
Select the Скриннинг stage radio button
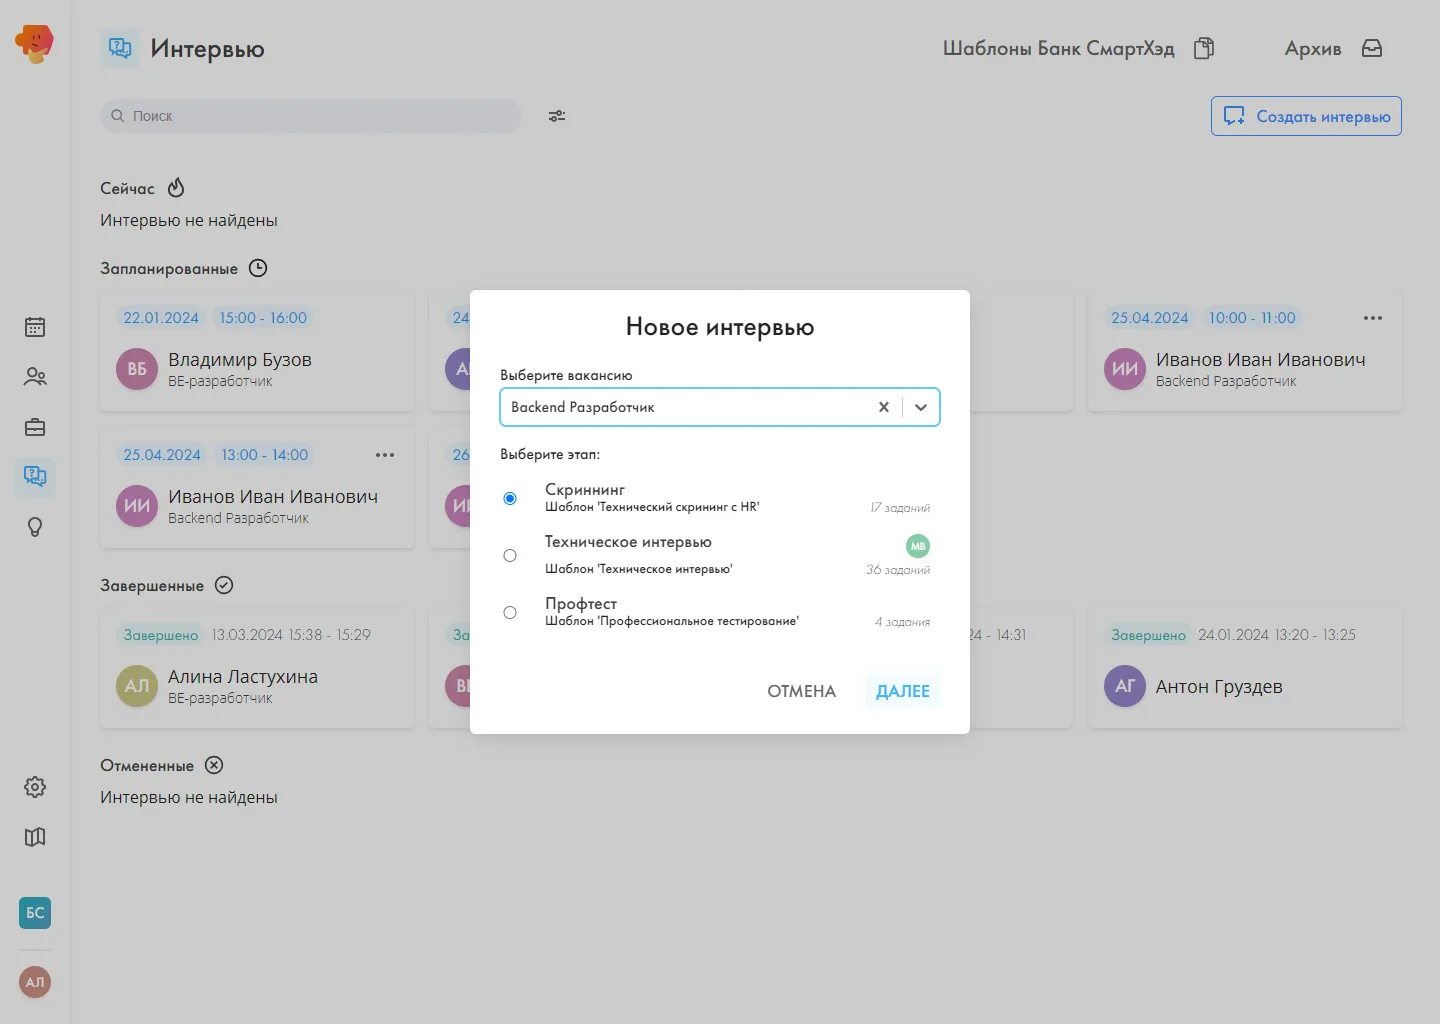click(x=510, y=498)
